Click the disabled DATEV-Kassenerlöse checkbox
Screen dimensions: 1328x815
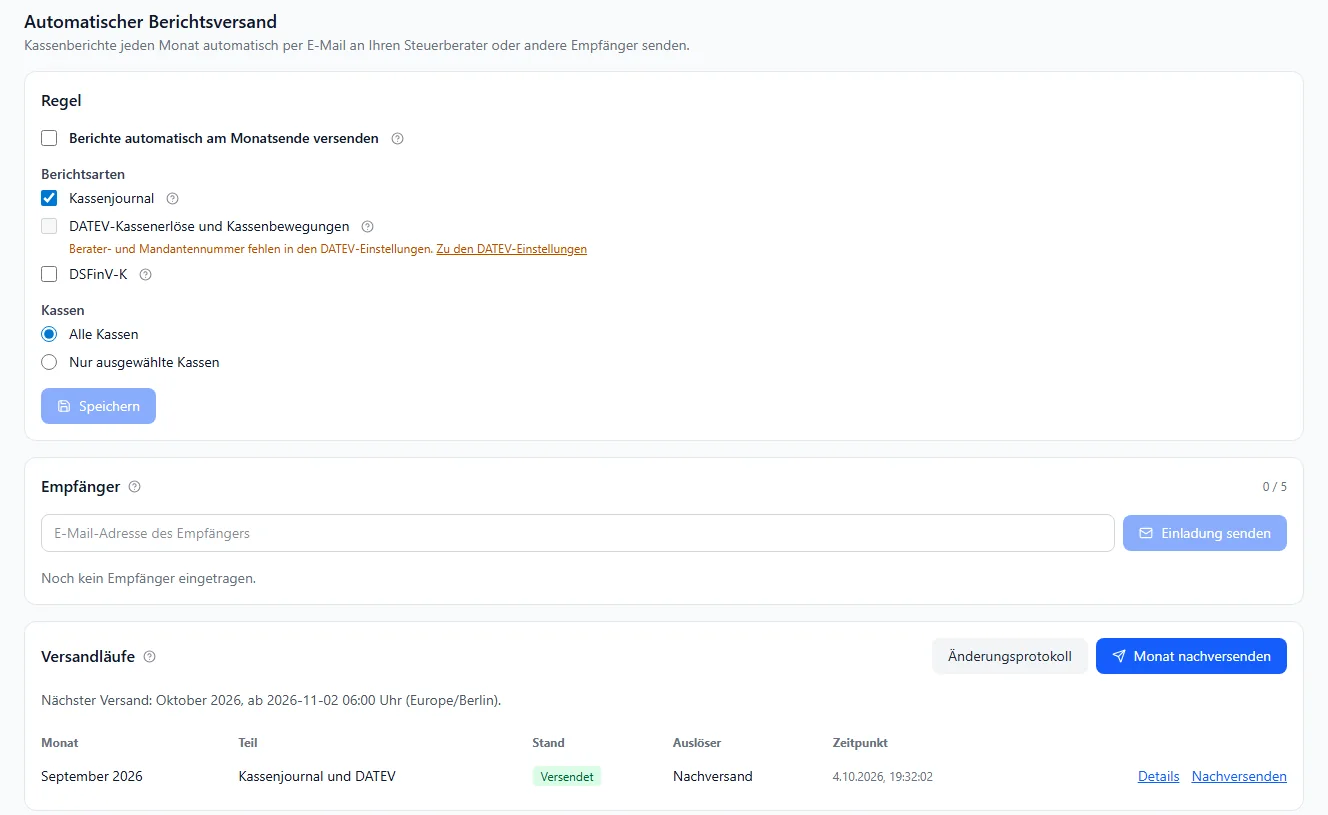pyautogui.click(x=49, y=227)
